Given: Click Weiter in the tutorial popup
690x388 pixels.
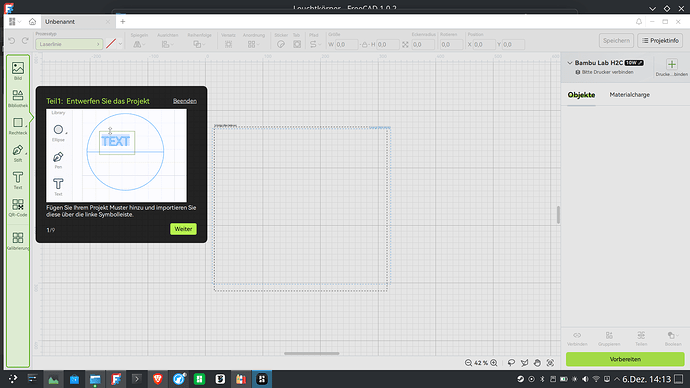Looking at the screenshot, I should tap(183, 229).
